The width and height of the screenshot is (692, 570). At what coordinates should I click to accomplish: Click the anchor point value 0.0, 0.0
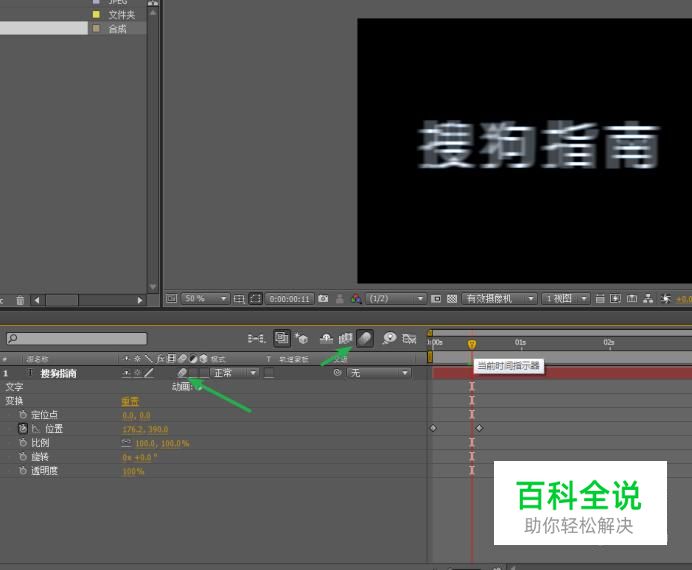136,415
